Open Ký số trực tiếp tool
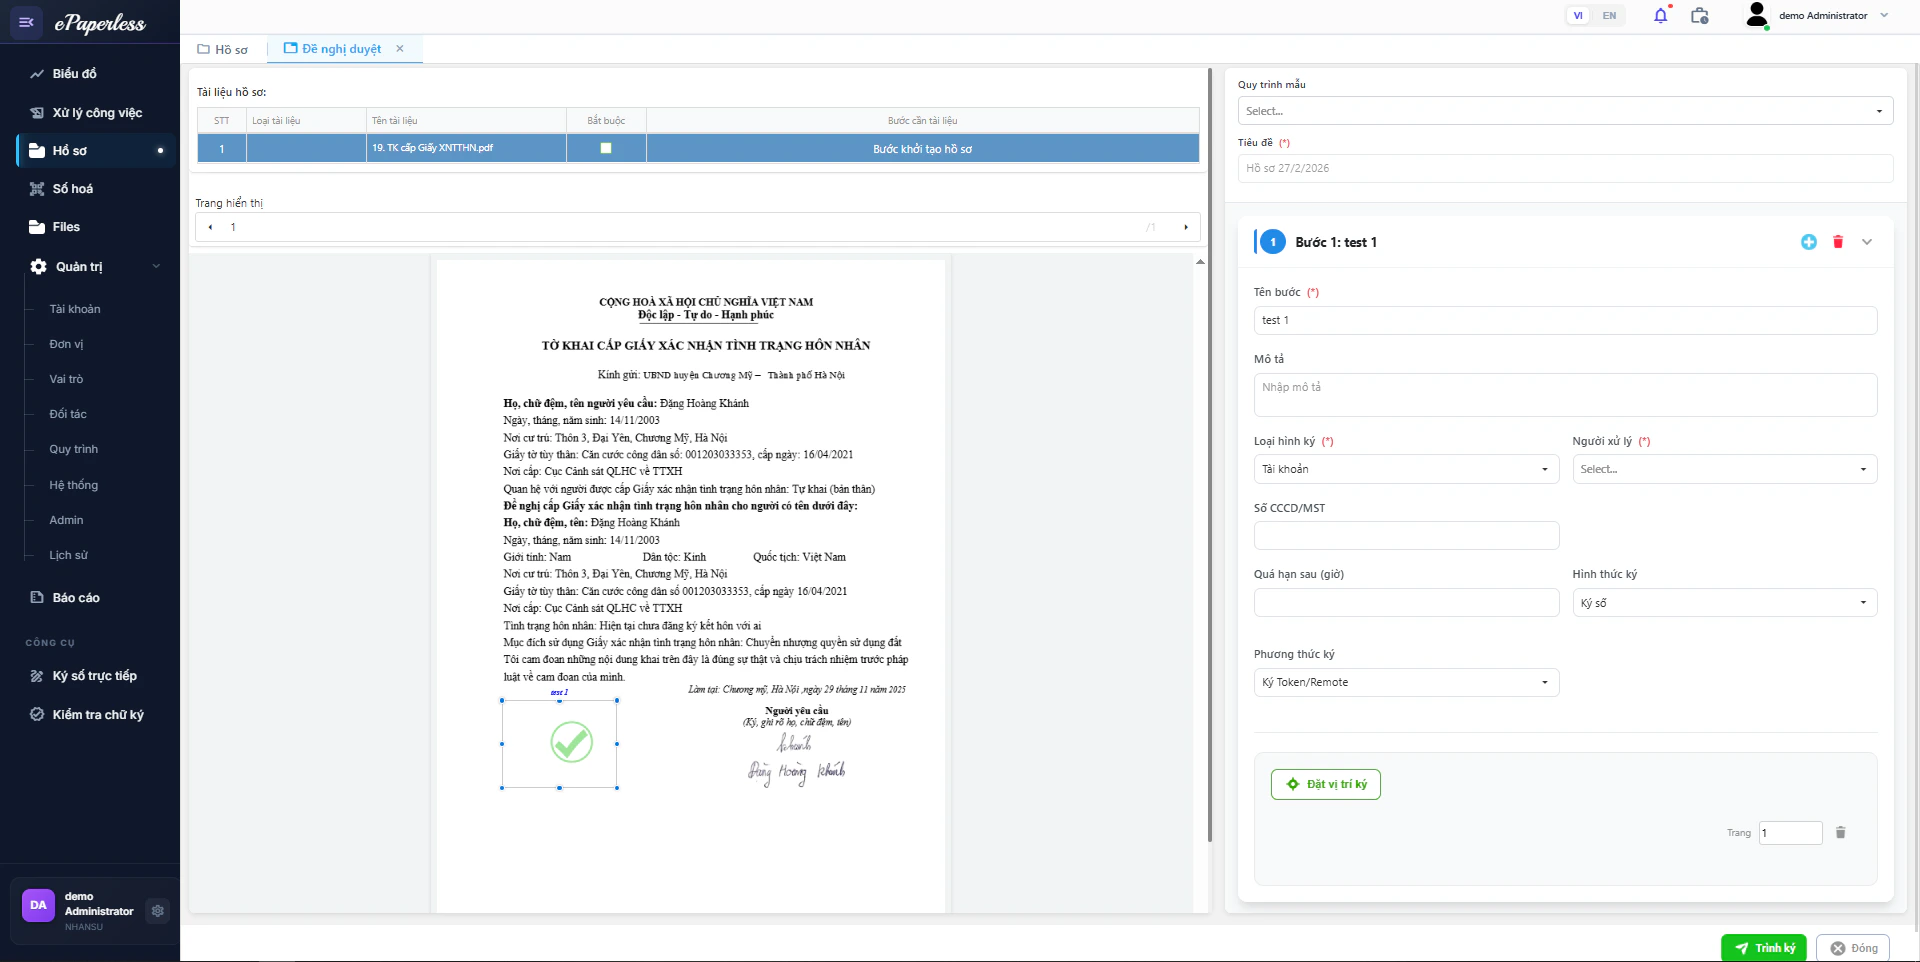Viewport: 1920px width, 962px height. tap(94, 676)
